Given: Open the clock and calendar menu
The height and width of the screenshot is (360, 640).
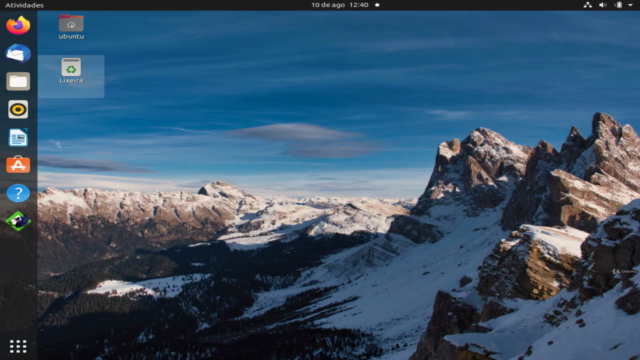Looking at the screenshot, I should (x=340, y=5).
